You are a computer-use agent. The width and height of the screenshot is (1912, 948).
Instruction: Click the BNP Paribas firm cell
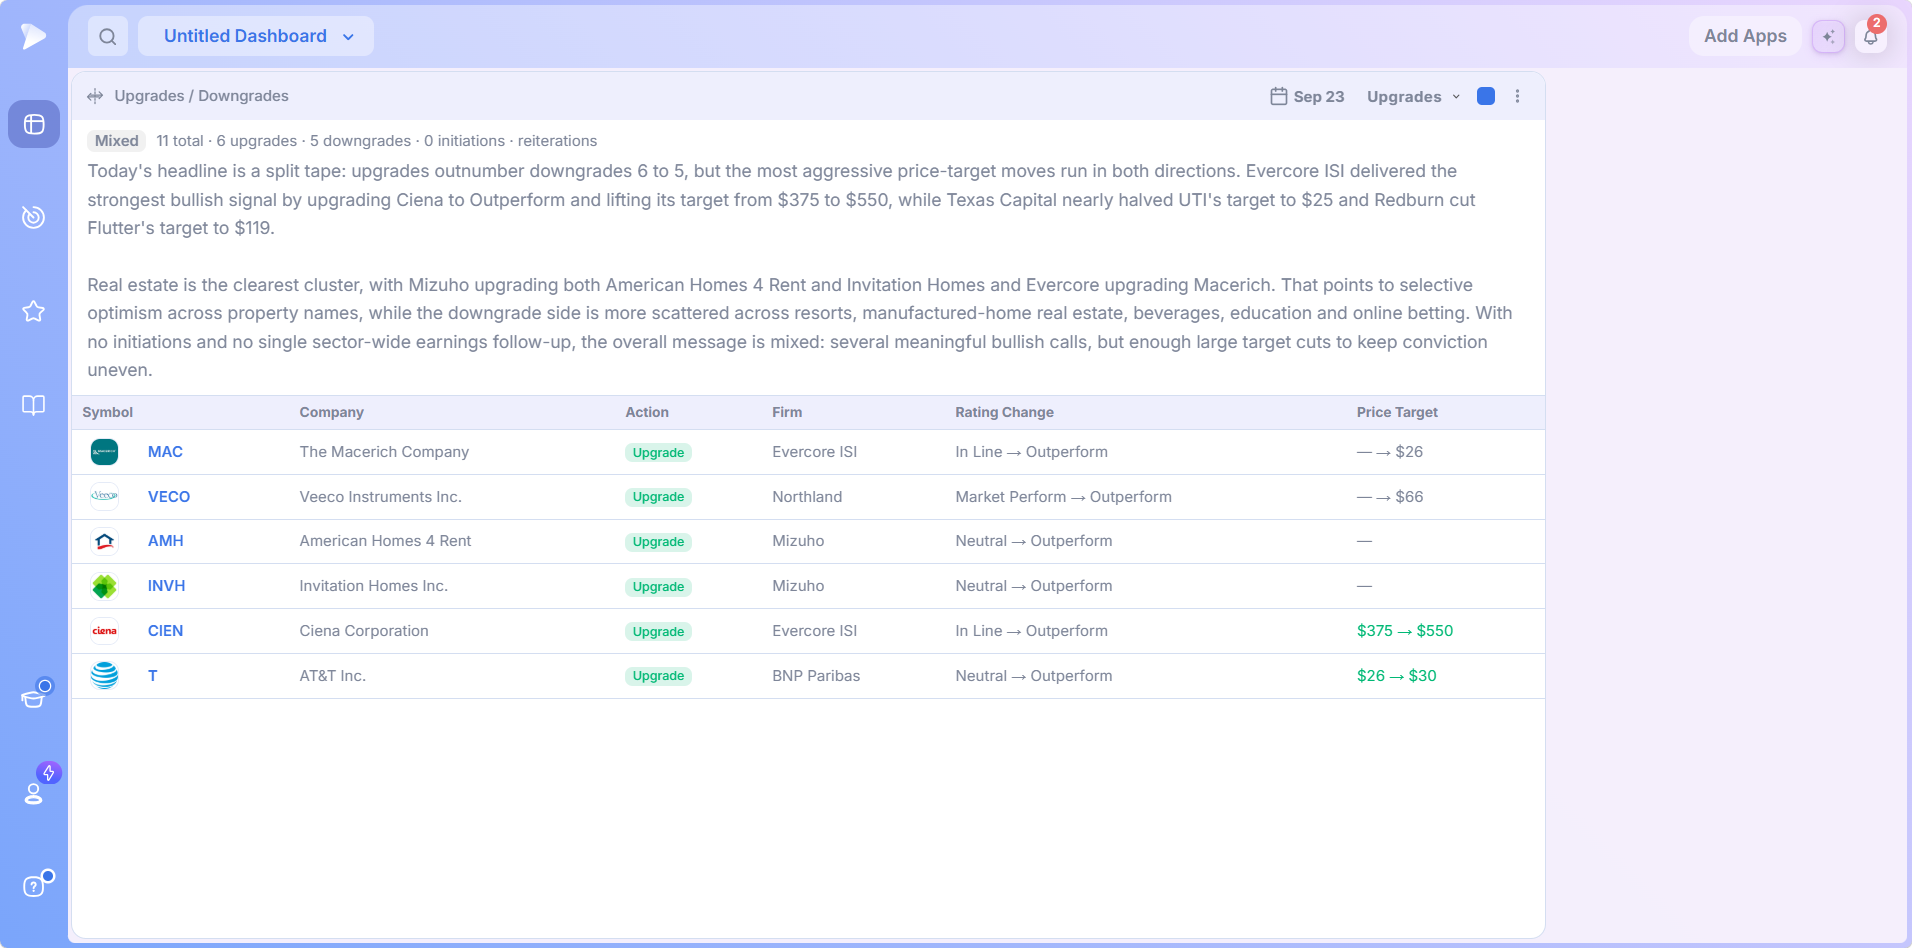tap(816, 676)
